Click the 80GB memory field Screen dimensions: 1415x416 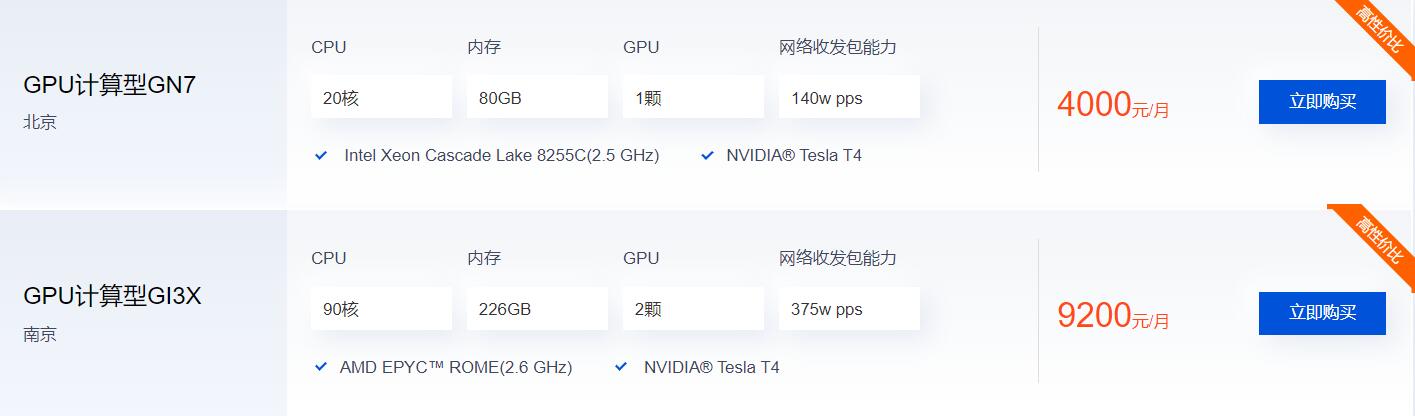[537, 98]
